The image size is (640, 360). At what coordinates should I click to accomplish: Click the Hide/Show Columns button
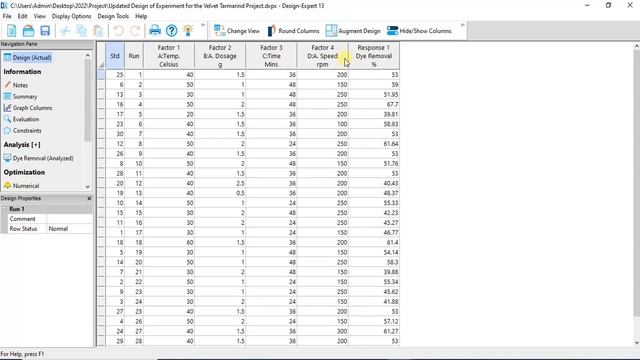pyautogui.click(x=419, y=31)
